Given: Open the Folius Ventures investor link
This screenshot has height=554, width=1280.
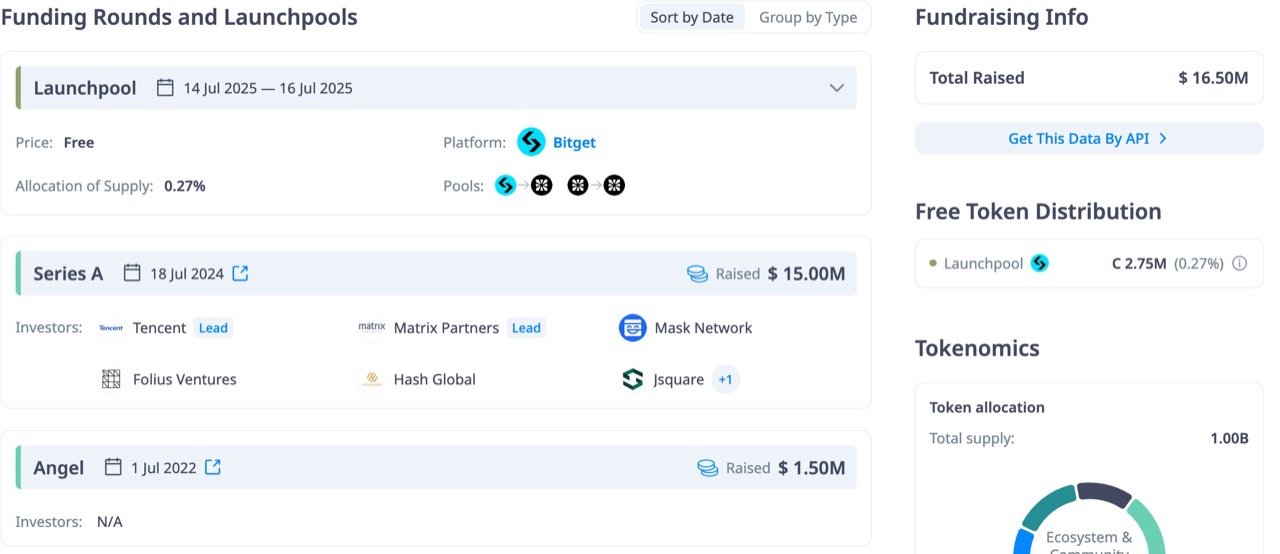Looking at the screenshot, I should (x=185, y=380).
